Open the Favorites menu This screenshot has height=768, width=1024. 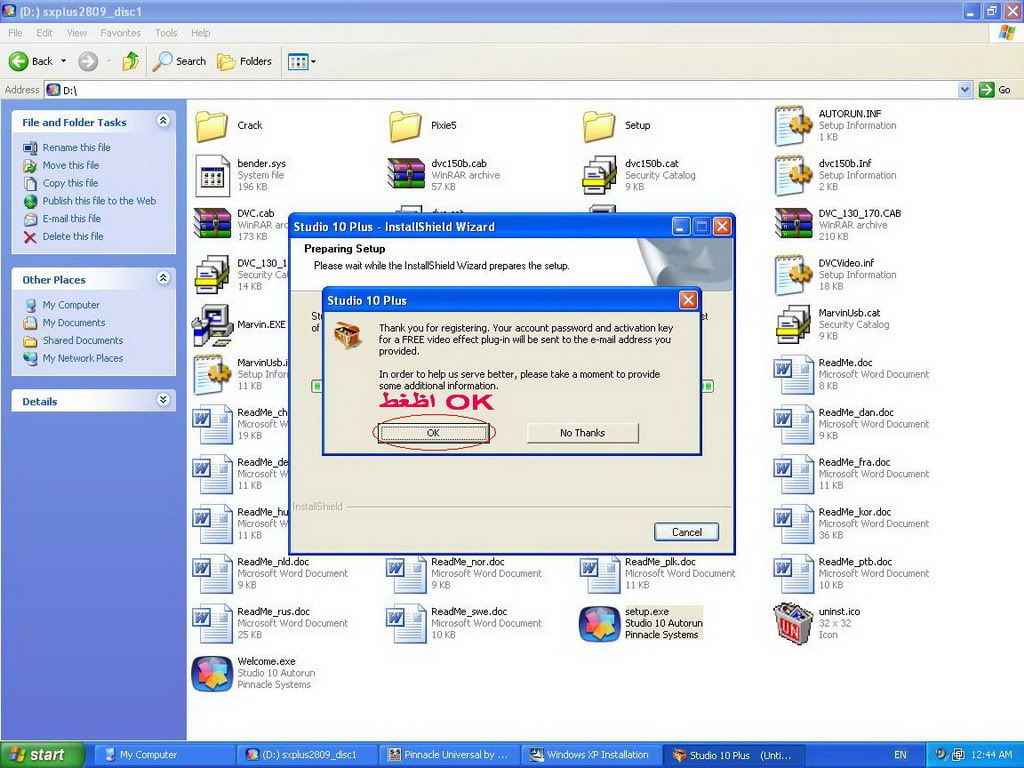click(x=120, y=33)
